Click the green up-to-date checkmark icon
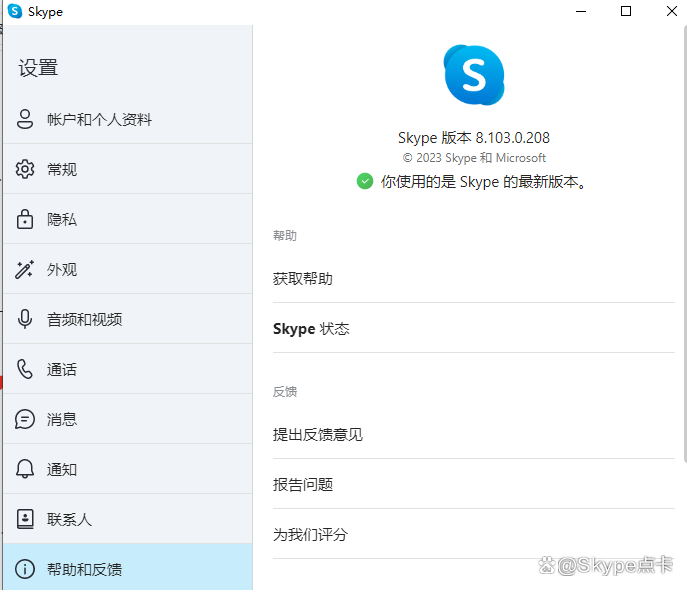 pos(365,181)
